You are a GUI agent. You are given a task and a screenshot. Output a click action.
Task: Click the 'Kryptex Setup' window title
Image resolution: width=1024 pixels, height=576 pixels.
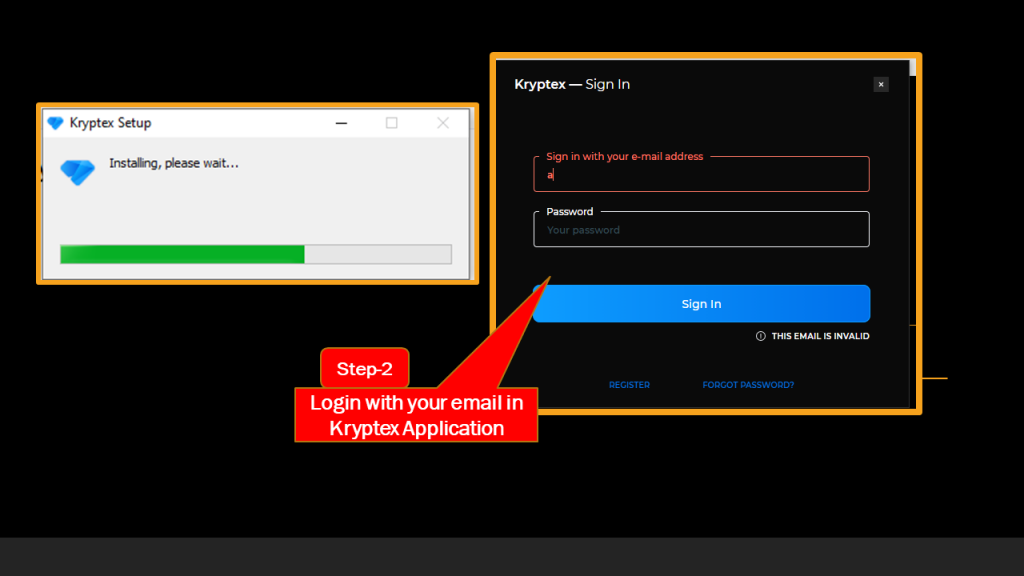[x=110, y=123]
